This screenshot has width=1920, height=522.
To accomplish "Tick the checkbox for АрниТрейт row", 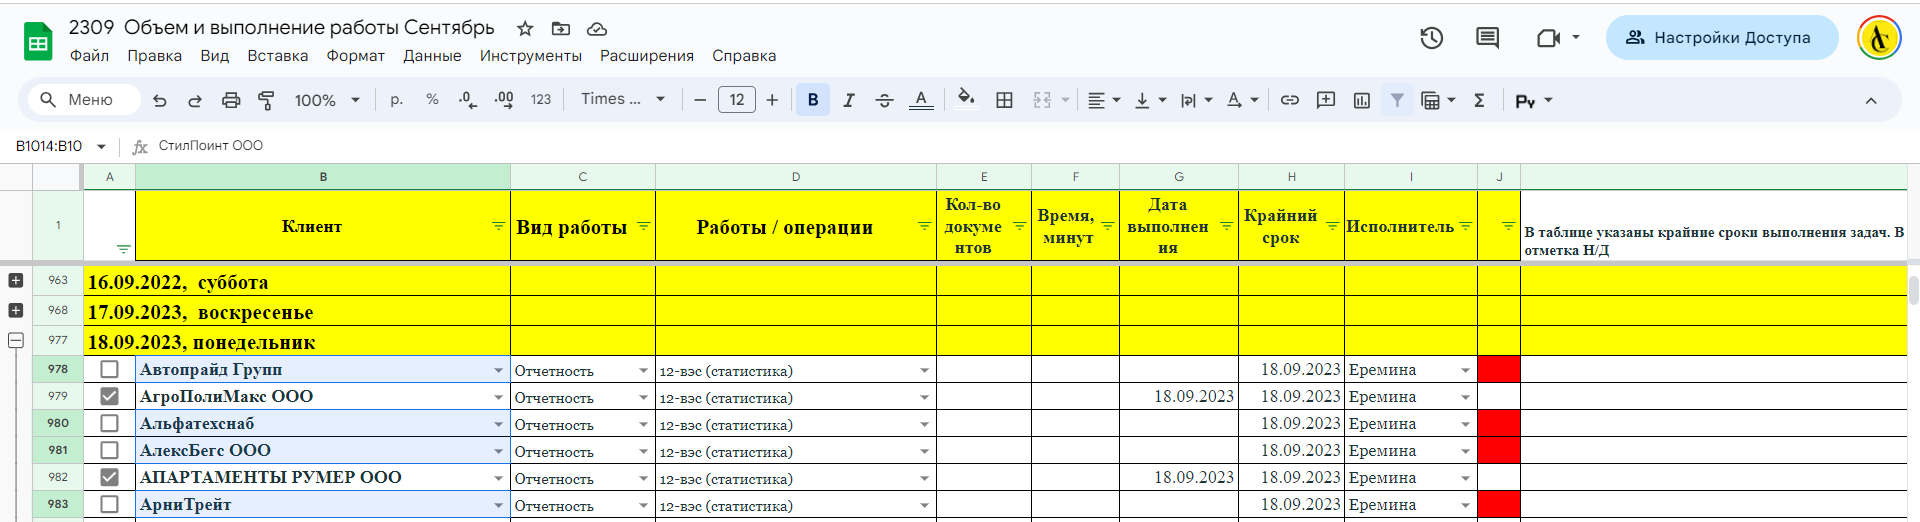I will pos(110,504).
